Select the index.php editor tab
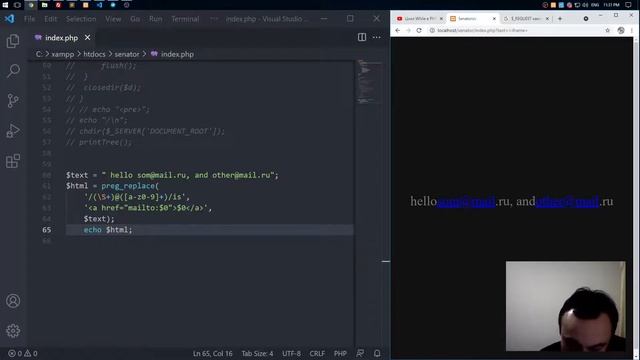This screenshot has height=360, width=640. (61, 38)
